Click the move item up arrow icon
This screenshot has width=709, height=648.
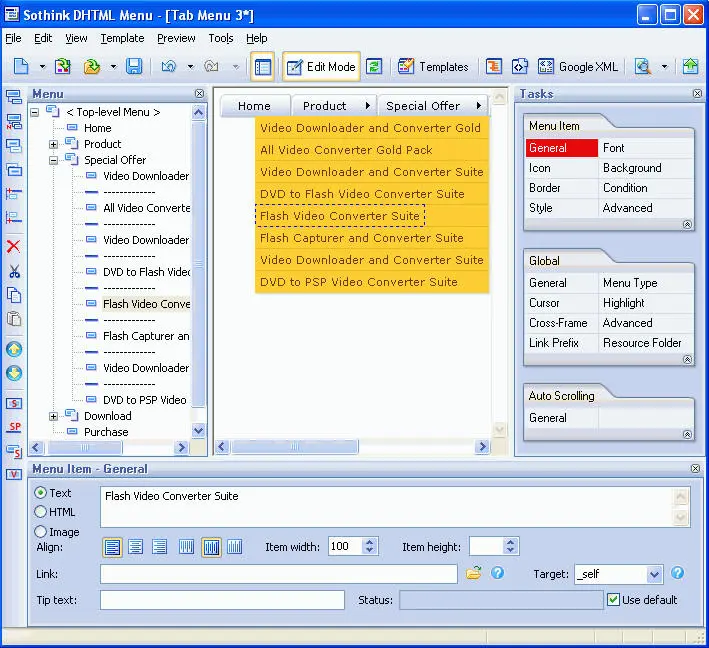click(x=14, y=349)
